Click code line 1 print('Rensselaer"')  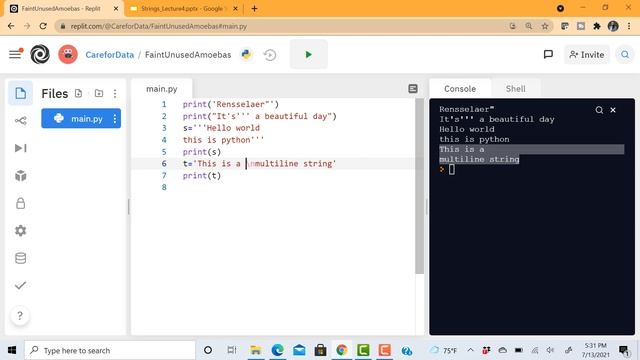click(231, 104)
